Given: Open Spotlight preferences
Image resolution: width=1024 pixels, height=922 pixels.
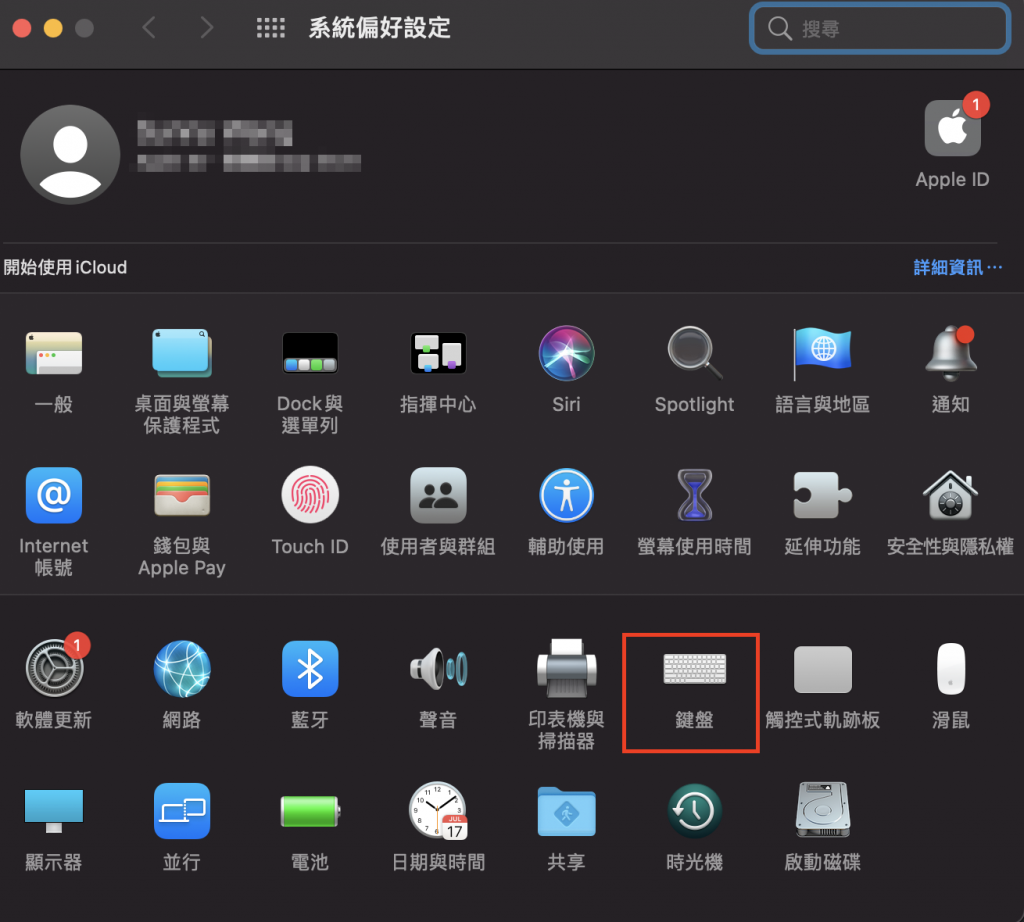Looking at the screenshot, I should click(694, 353).
